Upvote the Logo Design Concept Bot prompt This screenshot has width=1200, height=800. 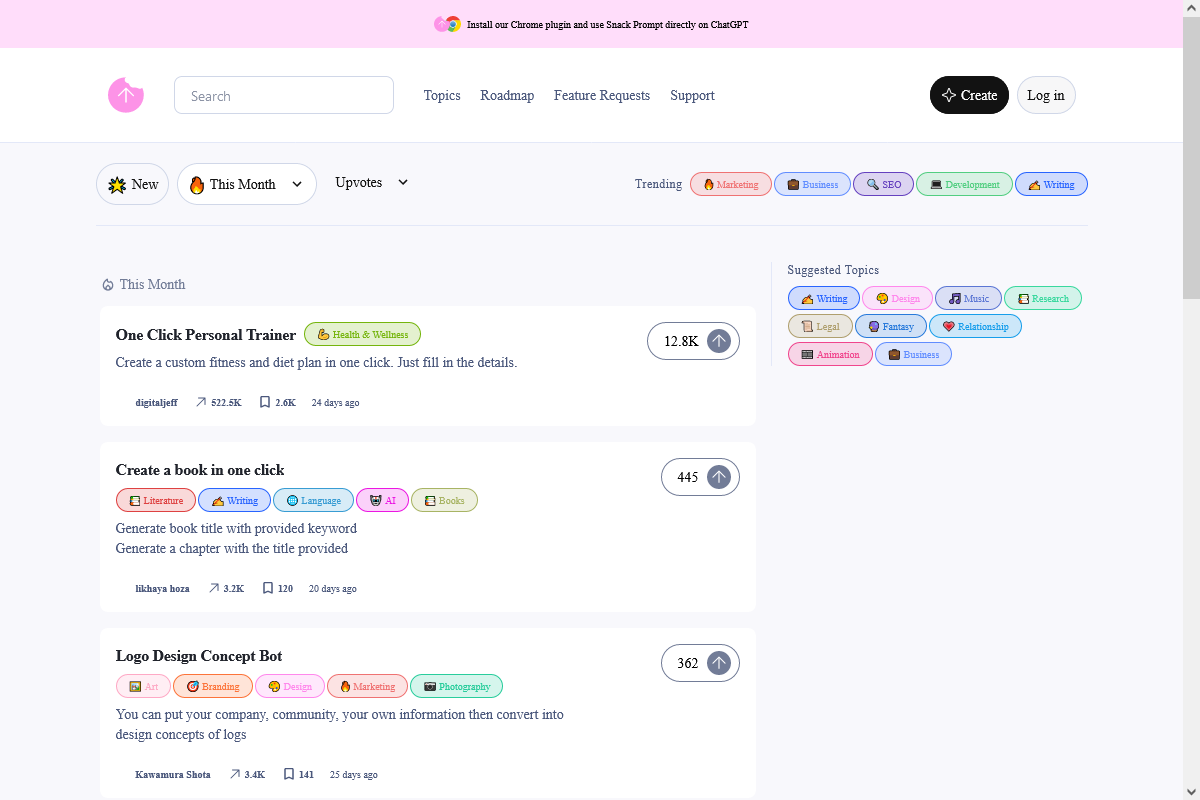pos(719,663)
